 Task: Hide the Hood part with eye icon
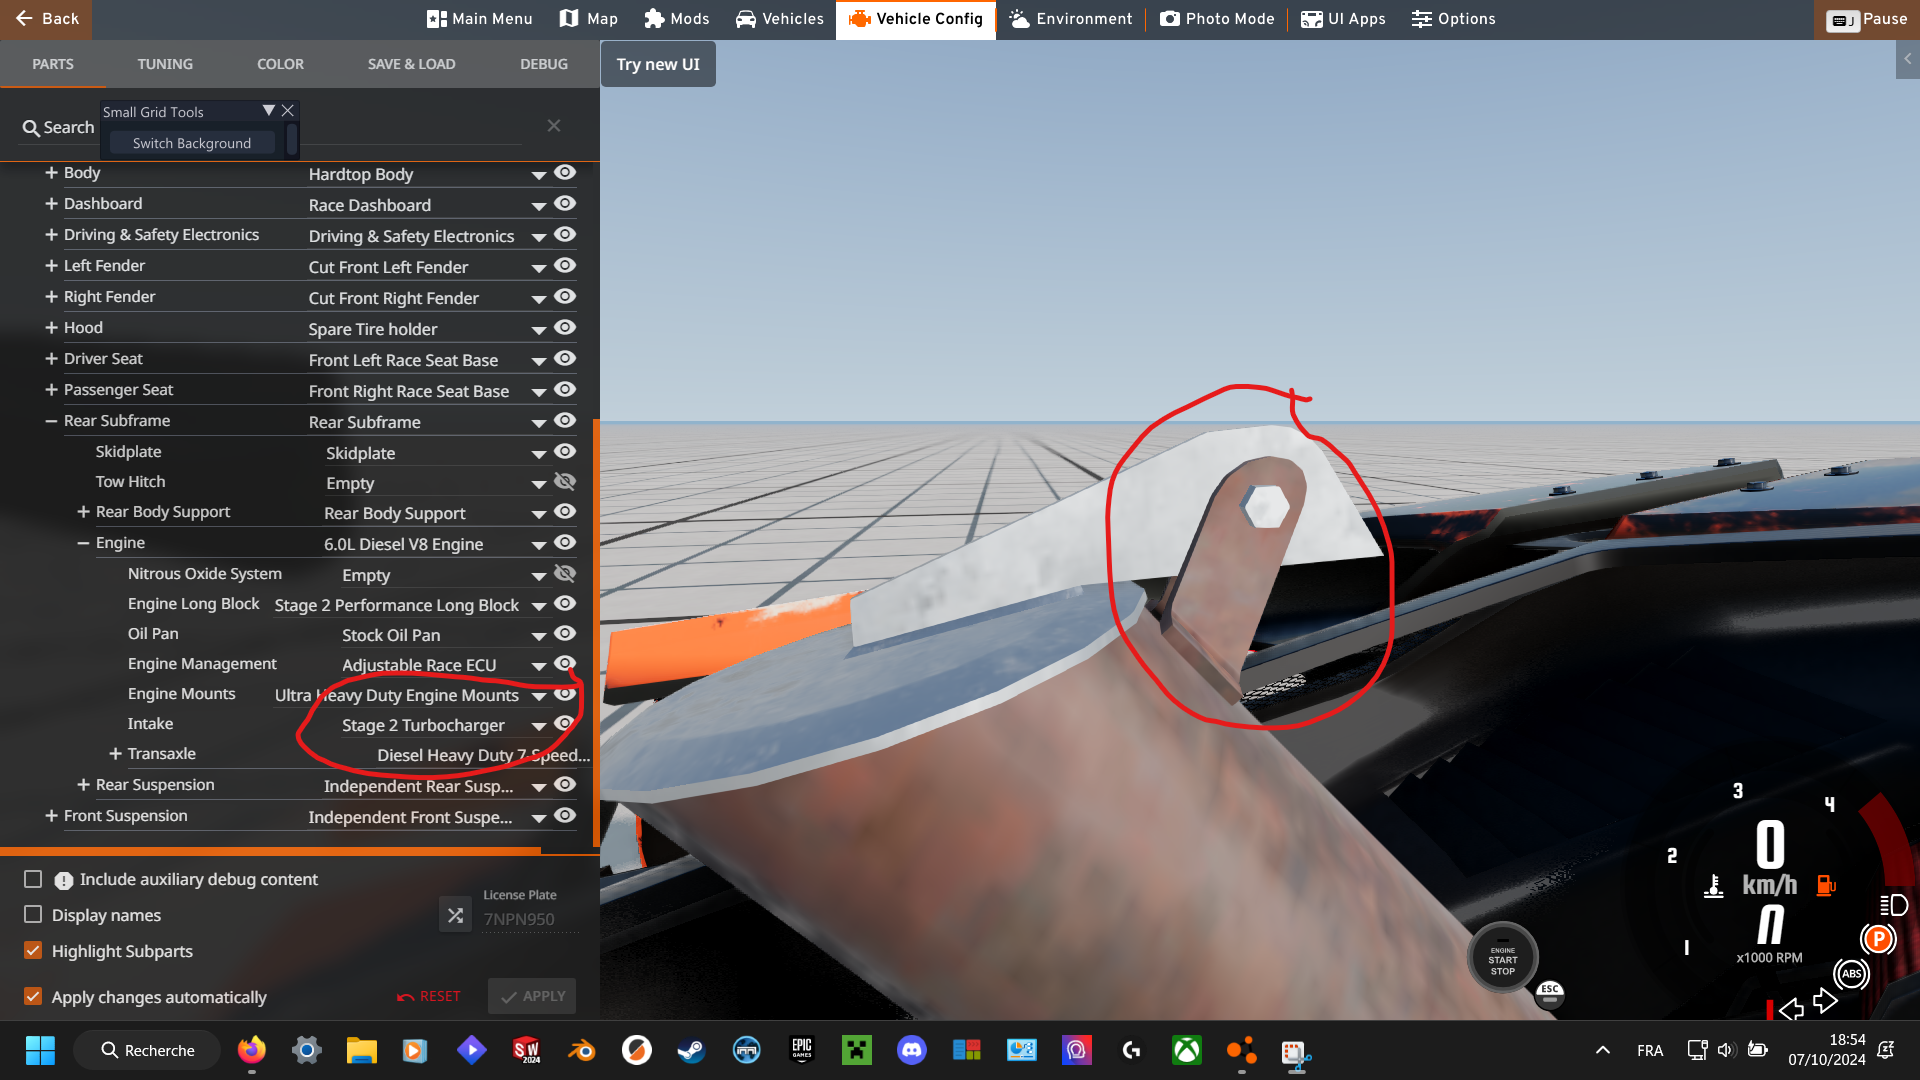pos(565,328)
